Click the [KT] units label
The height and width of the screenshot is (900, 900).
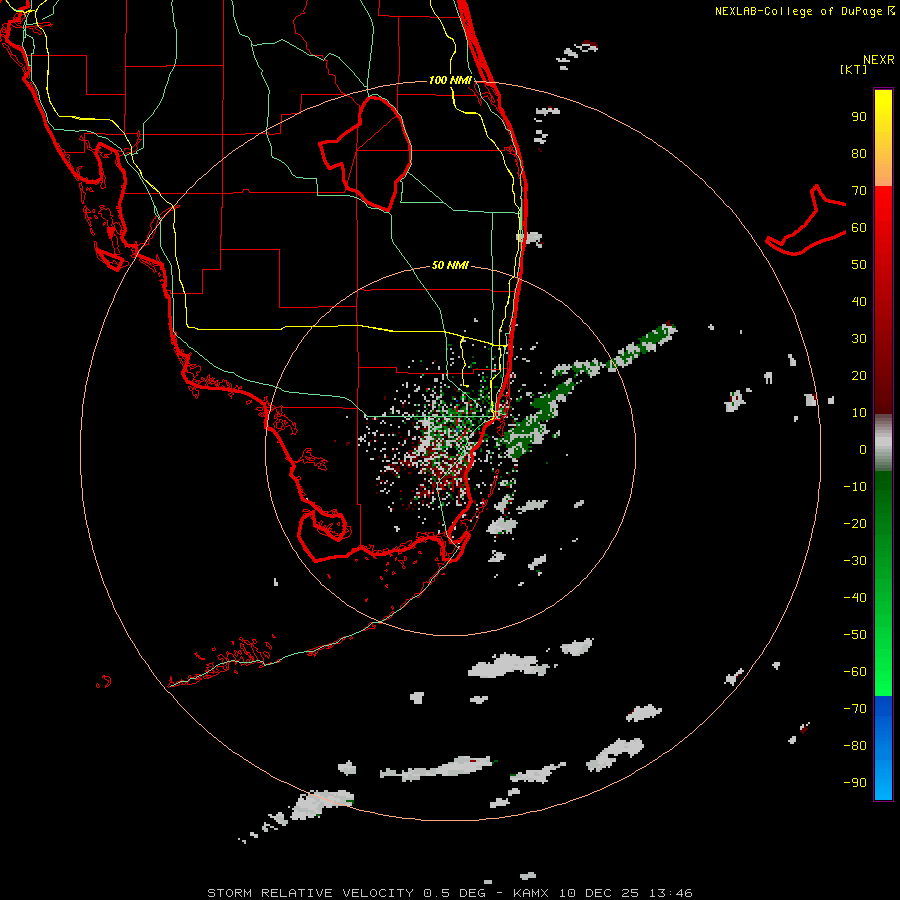(853, 69)
